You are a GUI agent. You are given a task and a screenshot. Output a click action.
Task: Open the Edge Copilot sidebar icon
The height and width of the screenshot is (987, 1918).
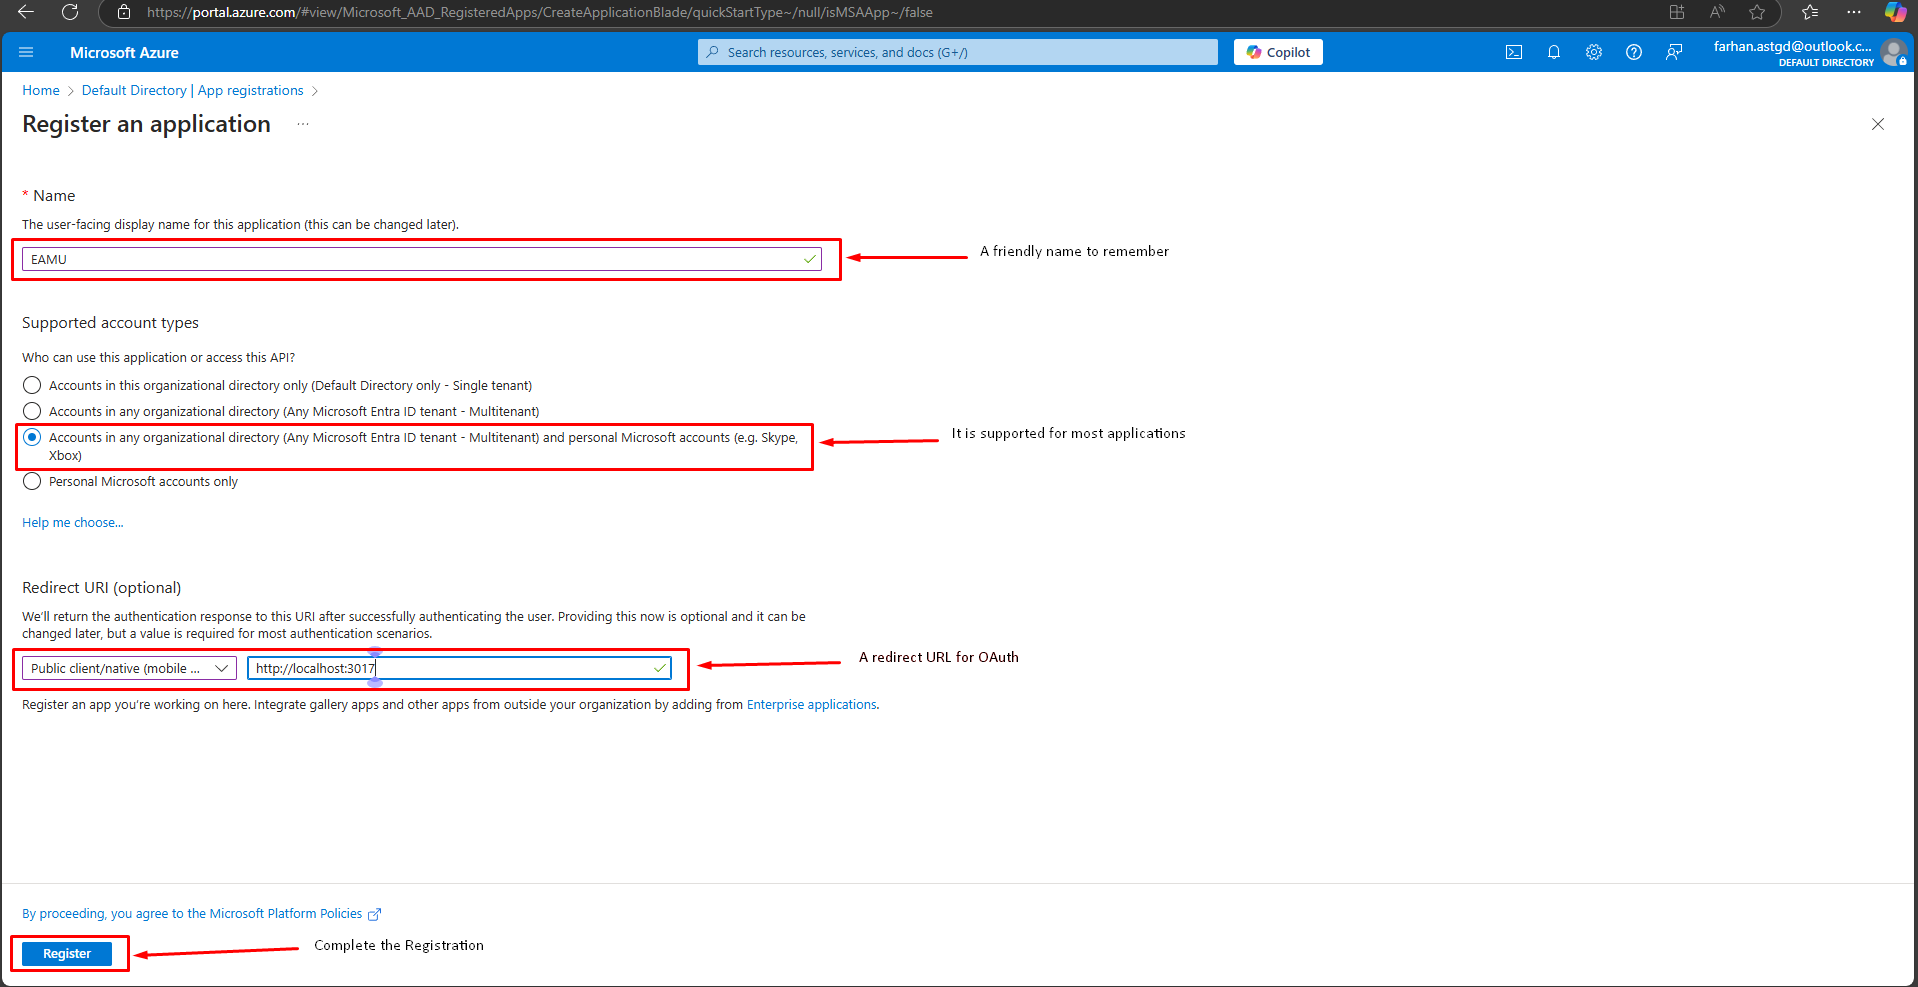[1895, 12]
